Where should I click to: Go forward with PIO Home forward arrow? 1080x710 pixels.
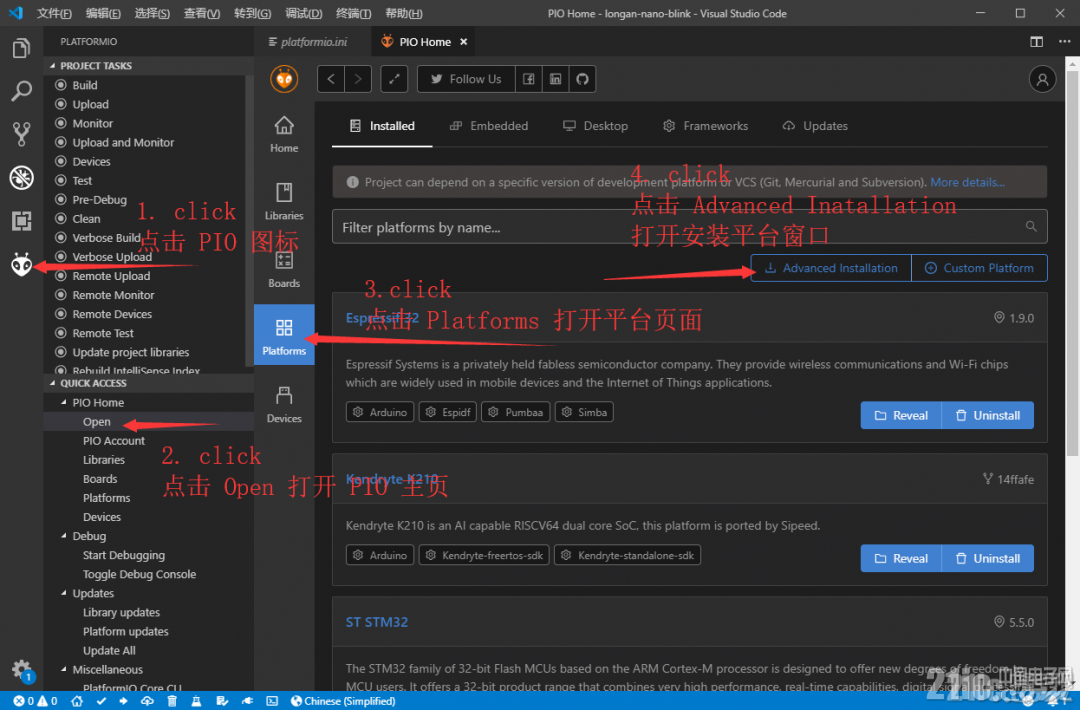[x=358, y=79]
